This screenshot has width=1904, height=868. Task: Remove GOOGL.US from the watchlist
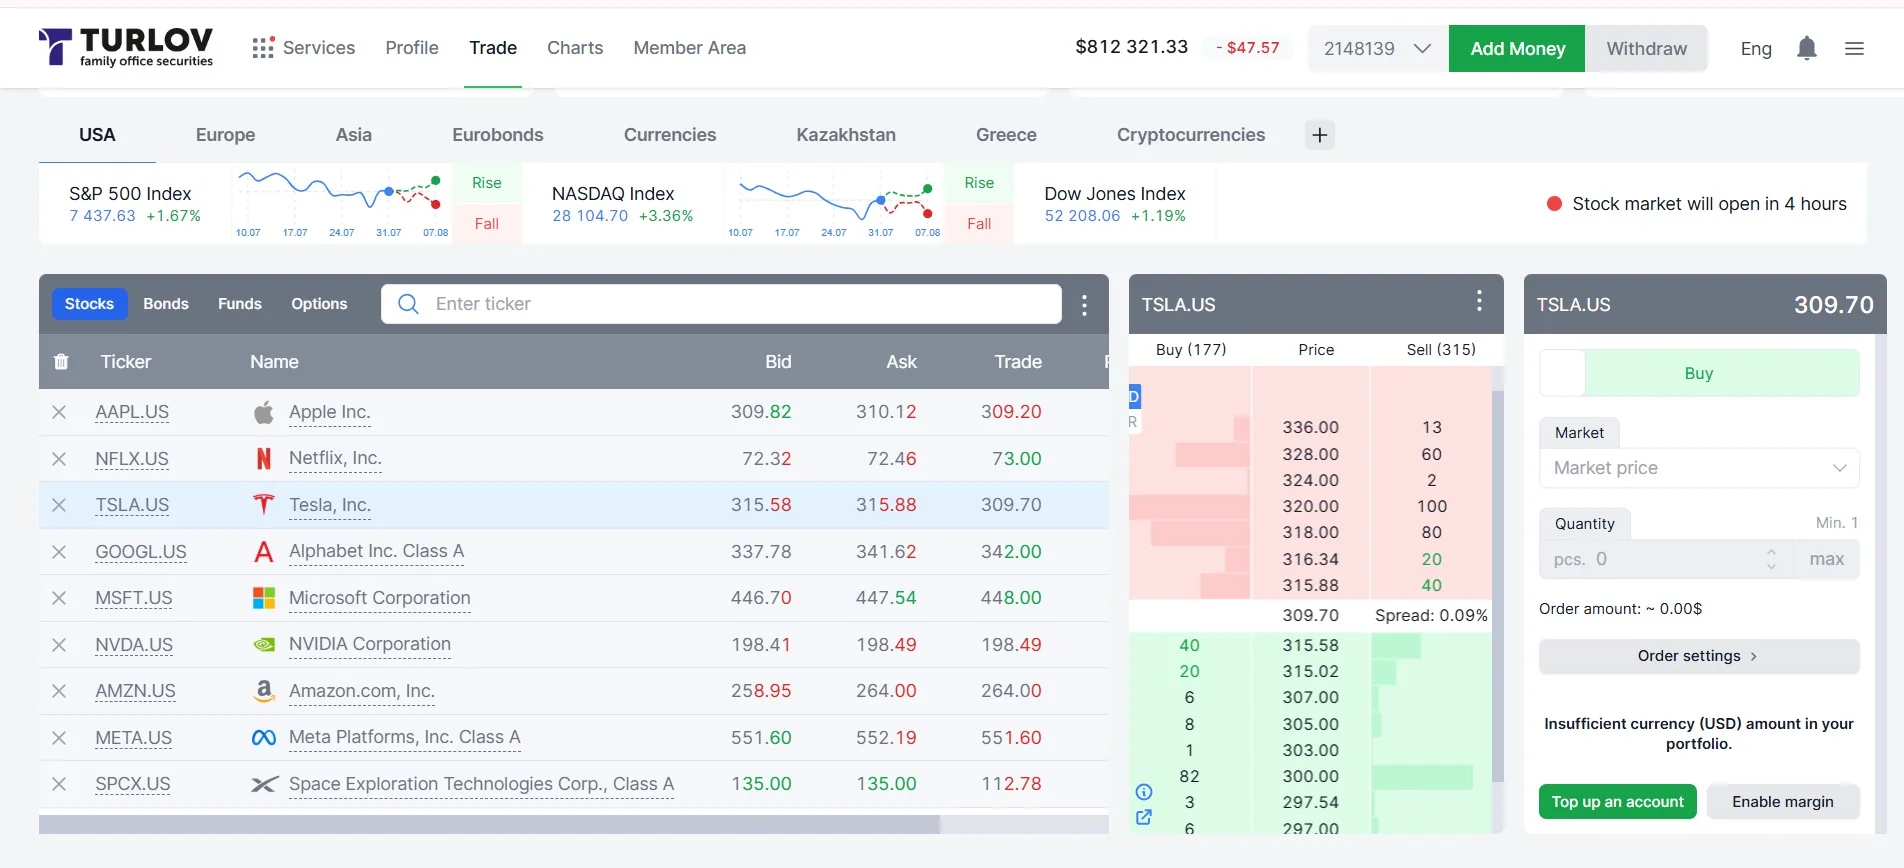[x=59, y=552]
